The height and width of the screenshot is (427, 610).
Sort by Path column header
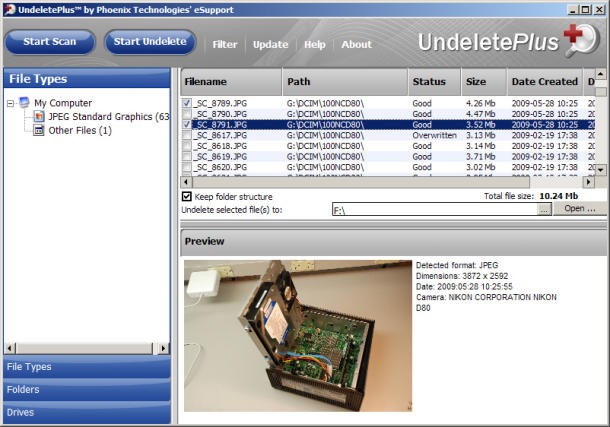click(345, 82)
